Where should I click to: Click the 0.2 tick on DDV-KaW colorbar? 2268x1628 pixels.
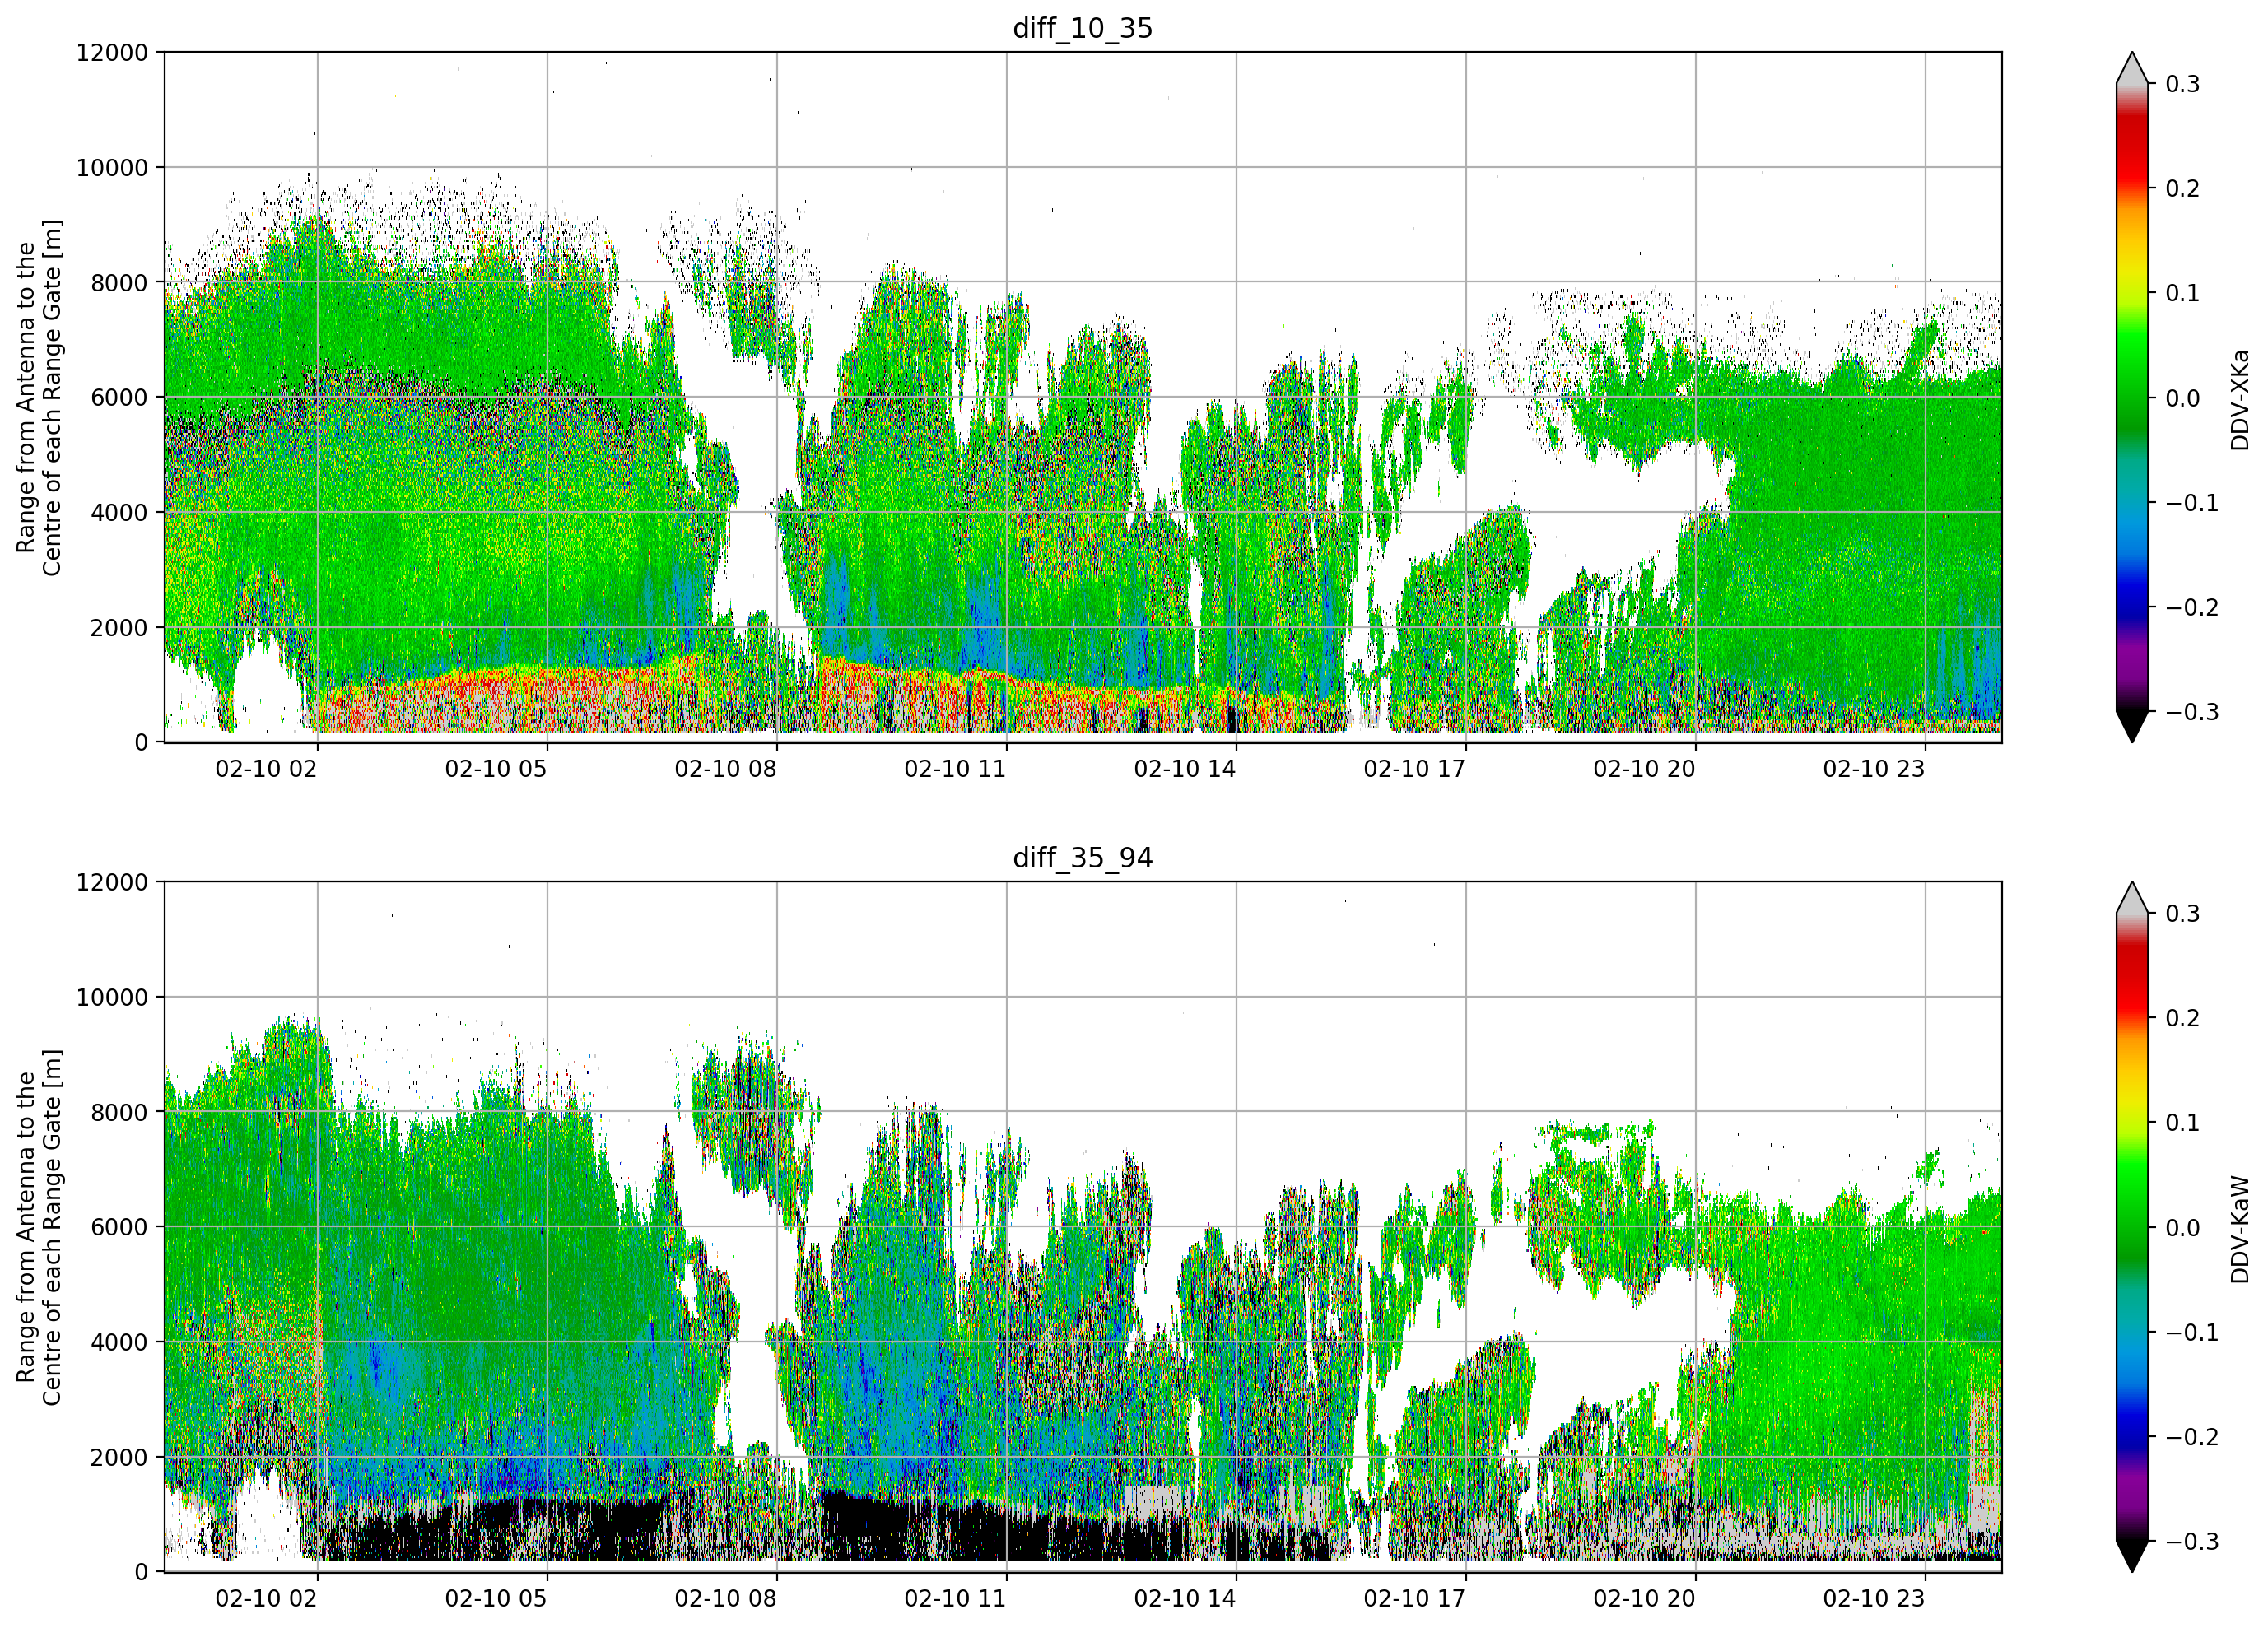tap(2183, 1019)
